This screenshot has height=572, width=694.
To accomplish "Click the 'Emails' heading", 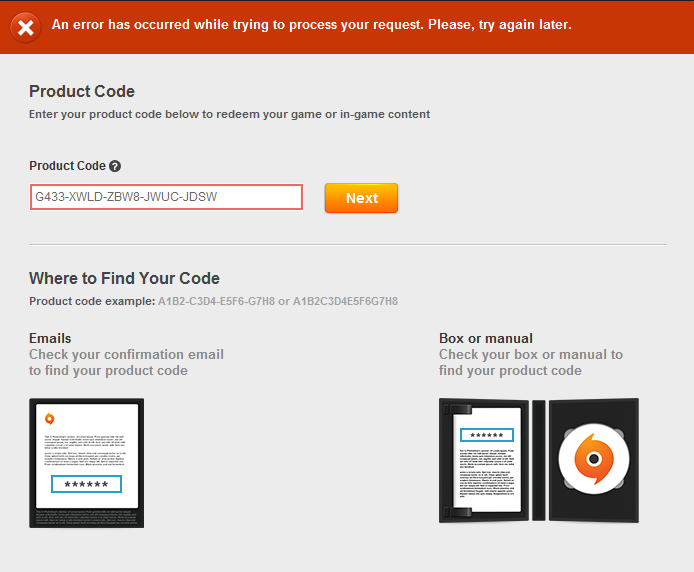I will (x=50, y=338).
